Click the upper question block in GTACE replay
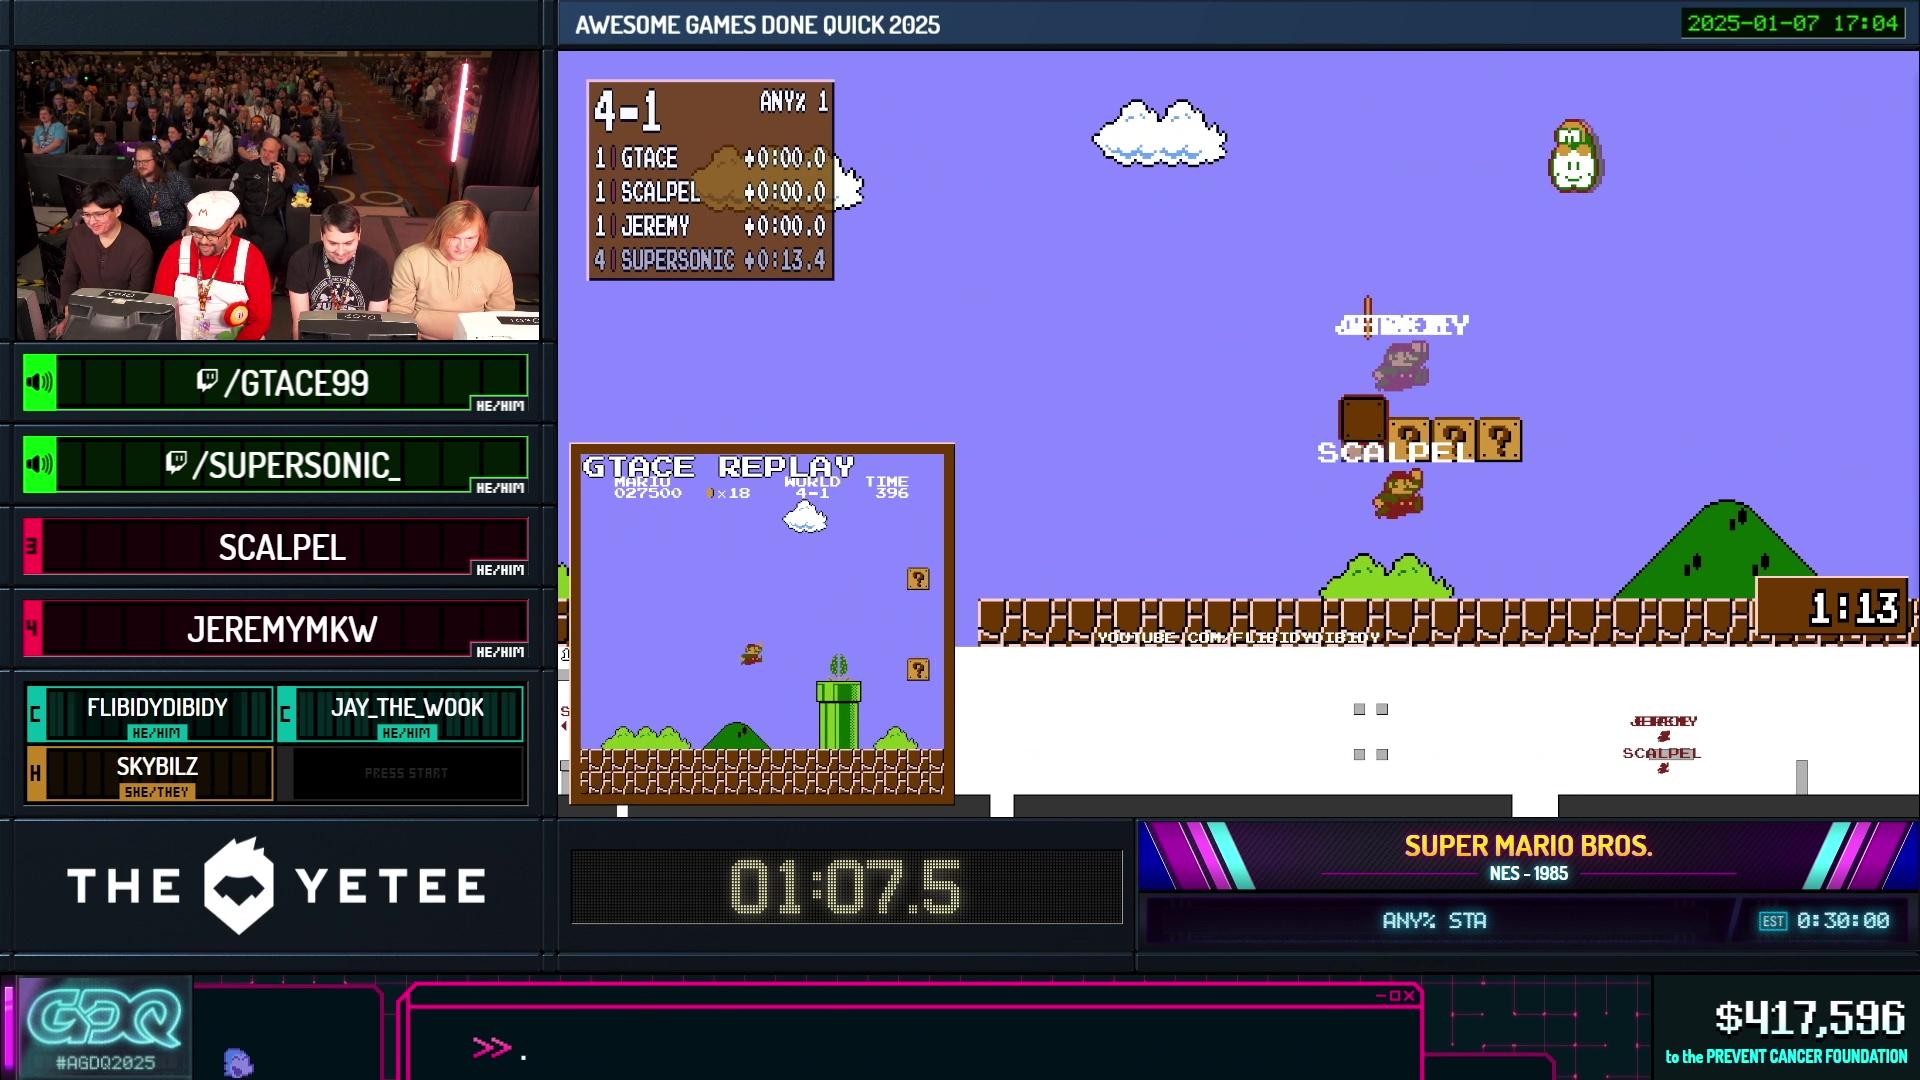 [x=918, y=579]
